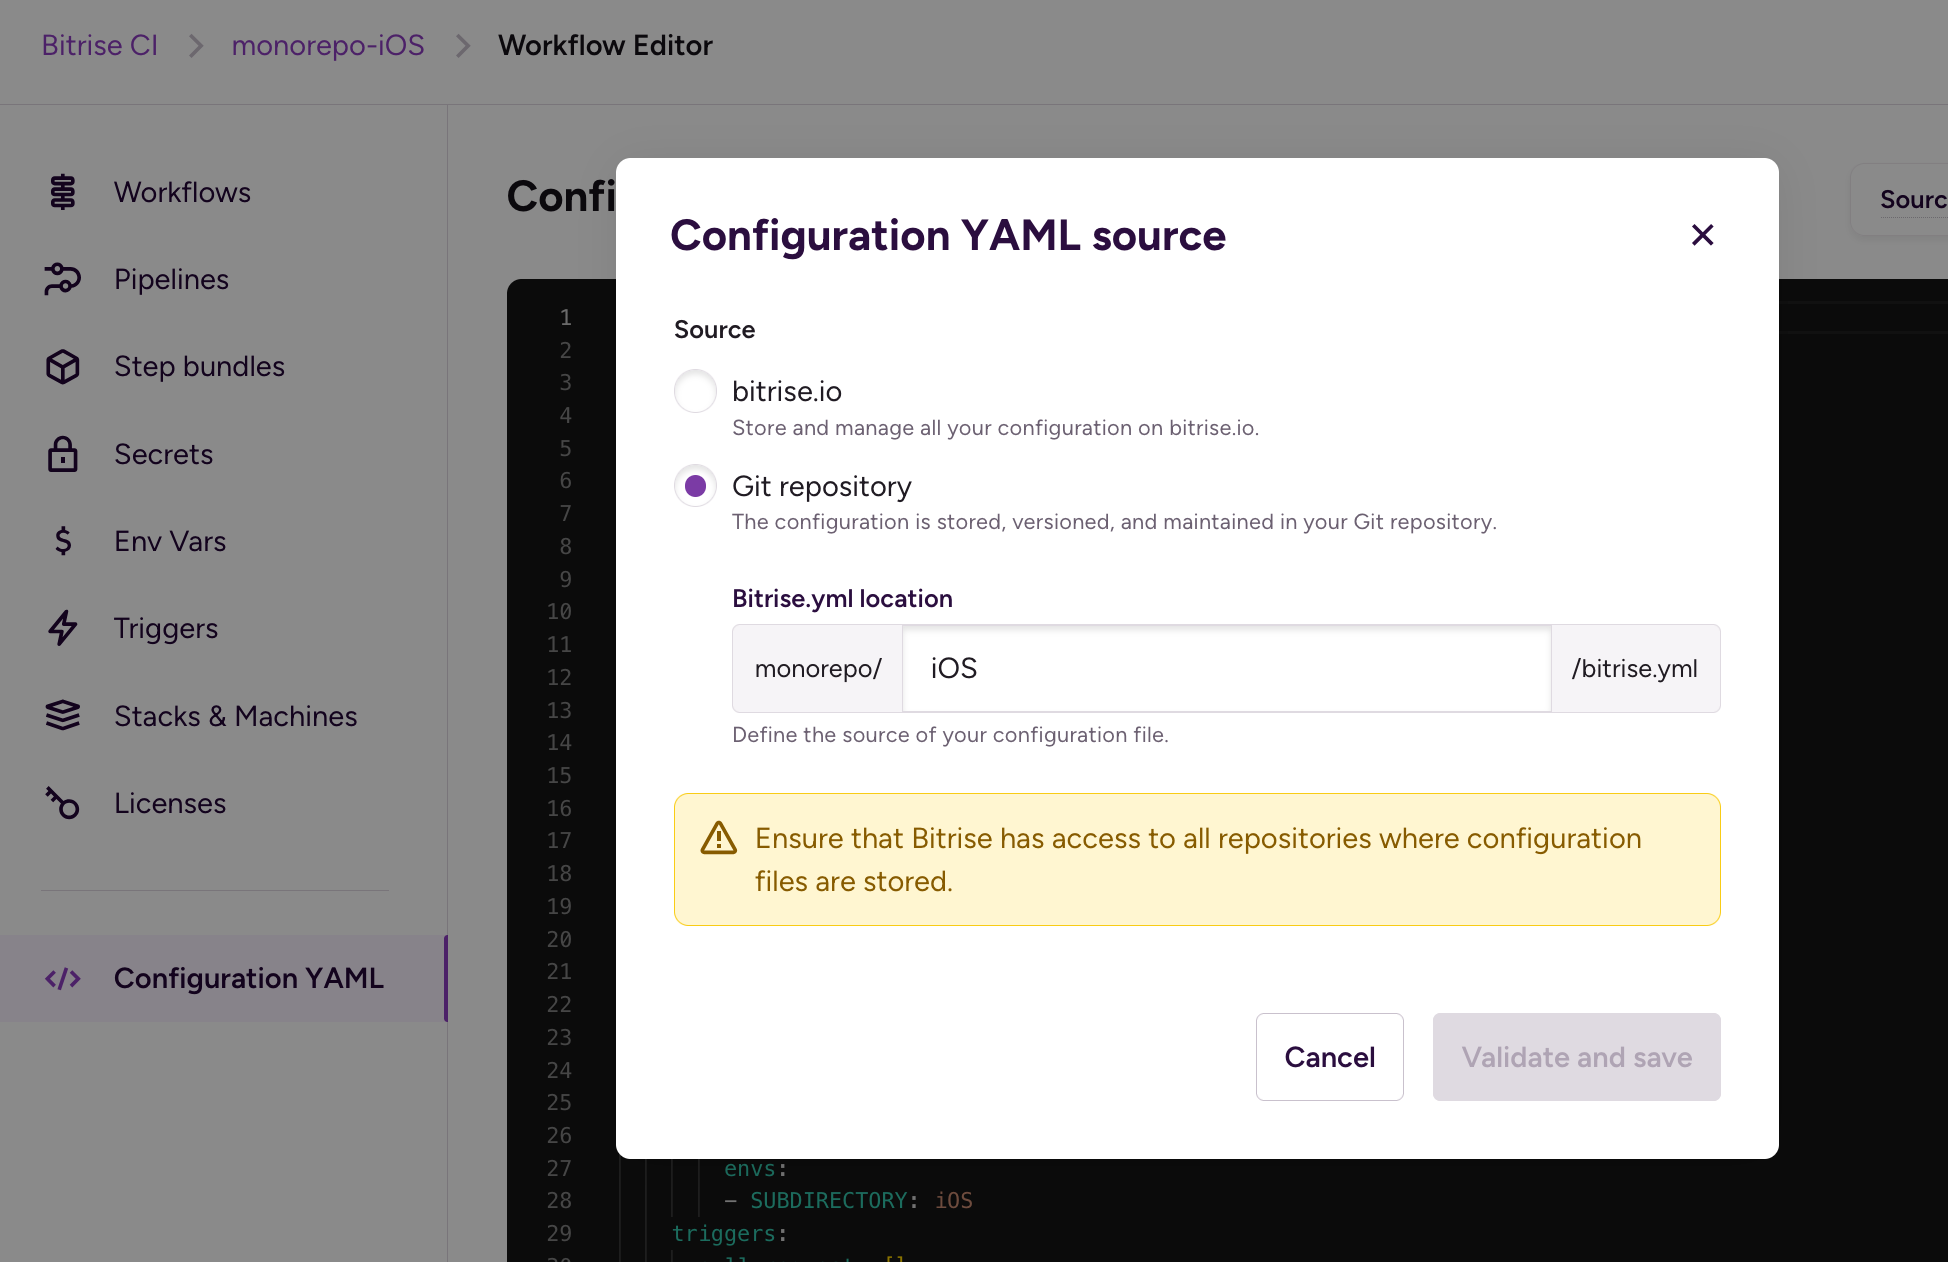Click the 'Workflow Editor' breadcrumb text
Viewport: 1948px width, 1262px height.
click(605, 45)
